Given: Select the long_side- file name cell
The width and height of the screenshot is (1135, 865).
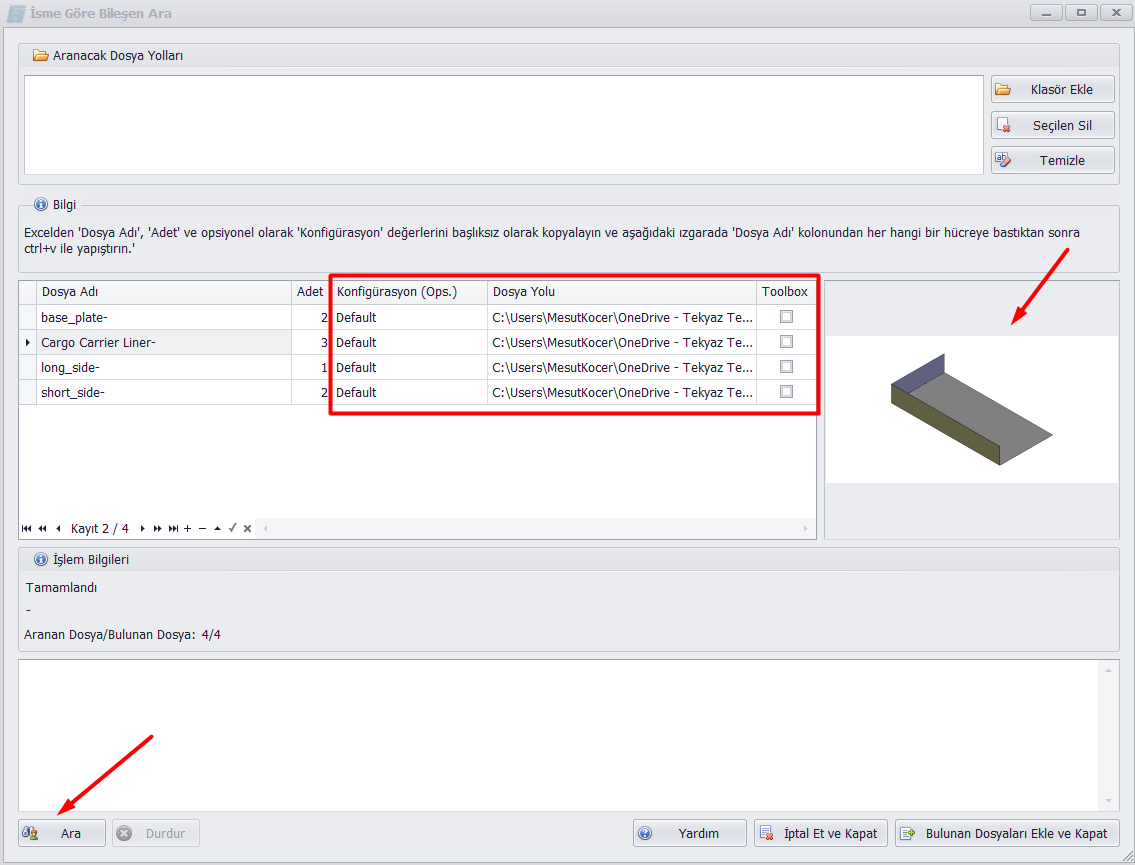Looking at the screenshot, I should (x=164, y=367).
